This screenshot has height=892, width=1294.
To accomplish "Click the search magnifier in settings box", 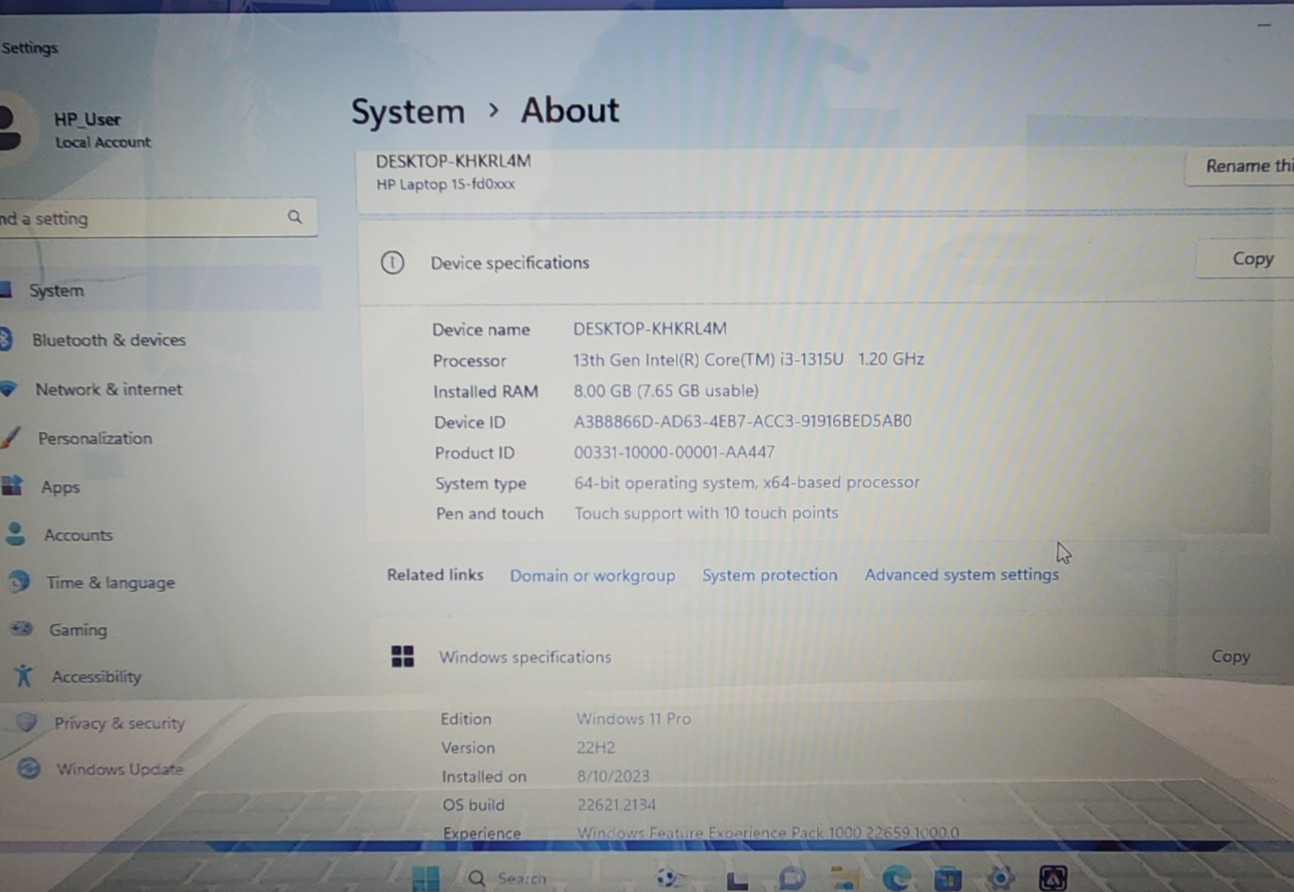I will (295, 217).
